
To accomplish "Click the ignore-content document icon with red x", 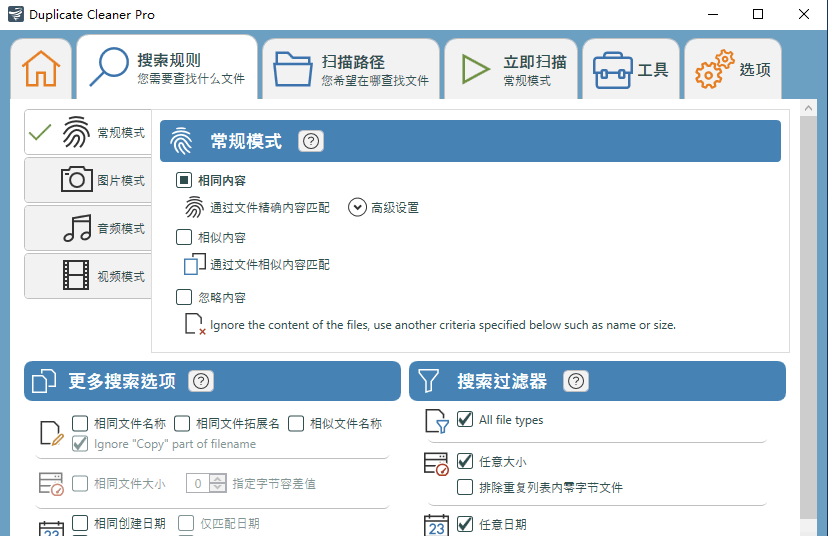I will pyautogui.click(x=195, y=324).
